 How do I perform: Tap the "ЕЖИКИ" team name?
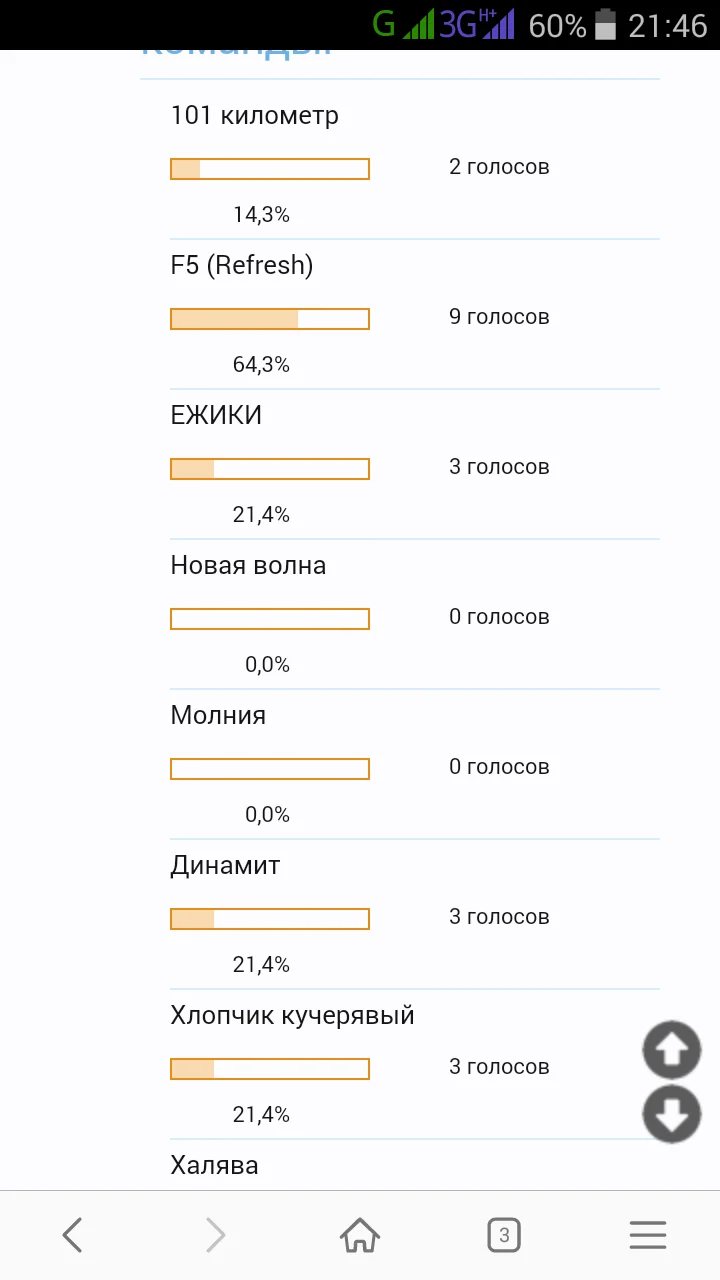click(216, 416)
